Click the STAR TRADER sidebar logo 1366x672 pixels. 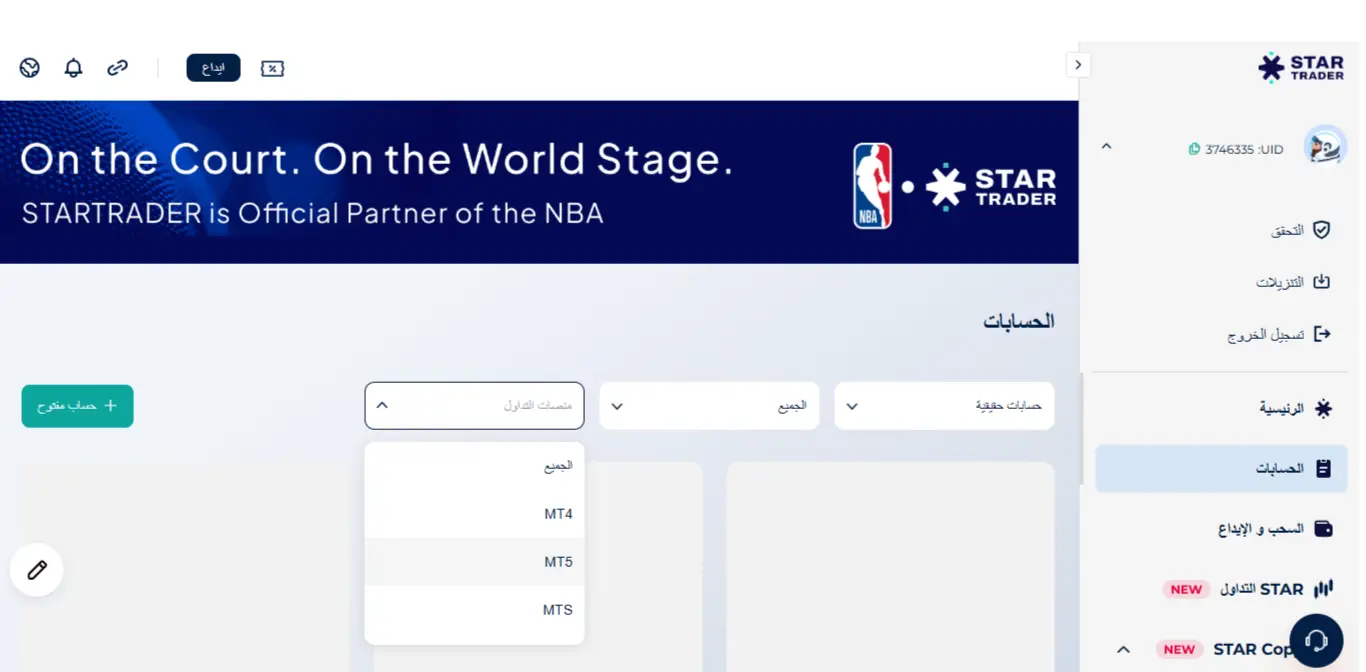point(1301,68)
